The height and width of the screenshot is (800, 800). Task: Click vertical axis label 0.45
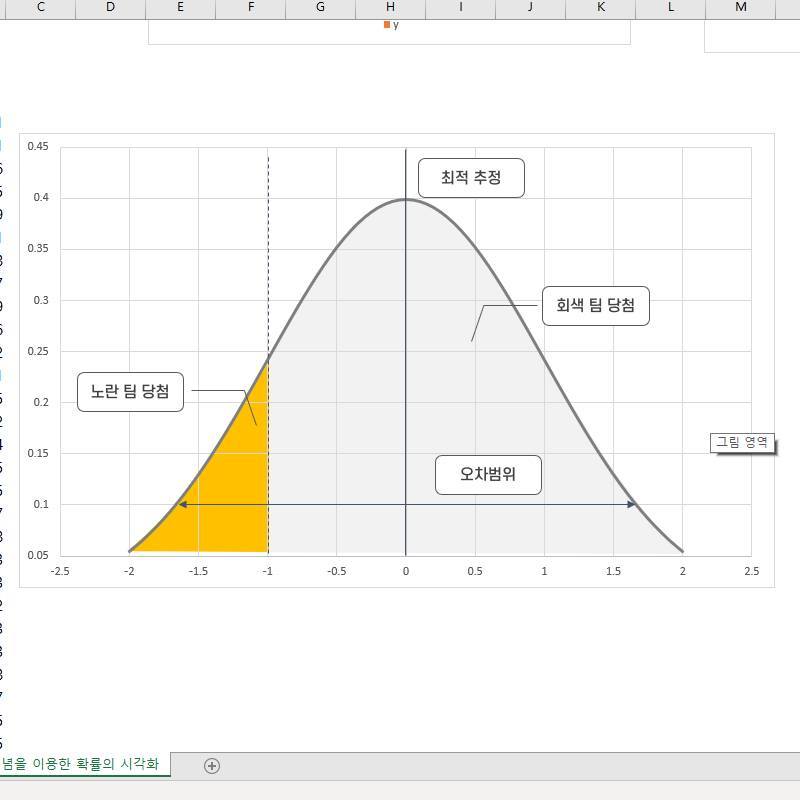coord(38,146)
